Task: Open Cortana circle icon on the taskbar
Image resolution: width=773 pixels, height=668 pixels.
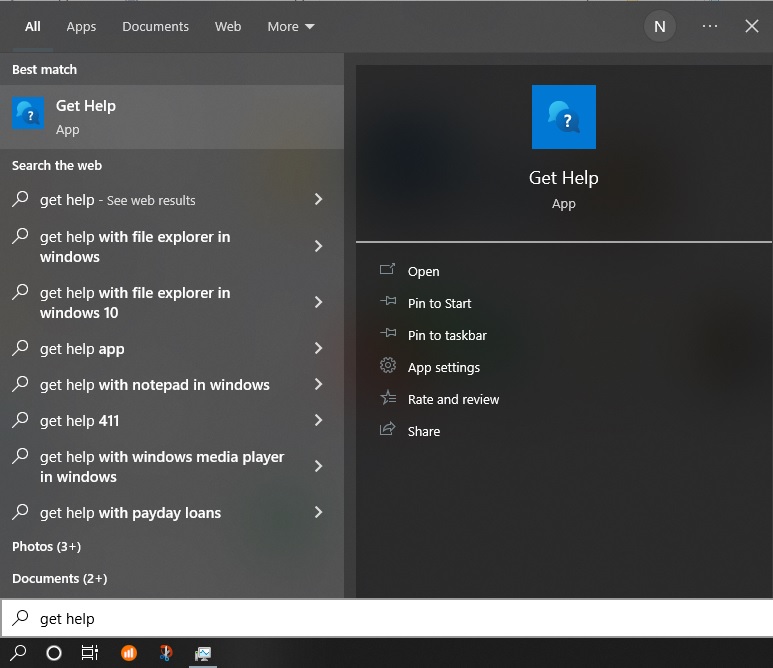Action: click(x=54, y=653)
